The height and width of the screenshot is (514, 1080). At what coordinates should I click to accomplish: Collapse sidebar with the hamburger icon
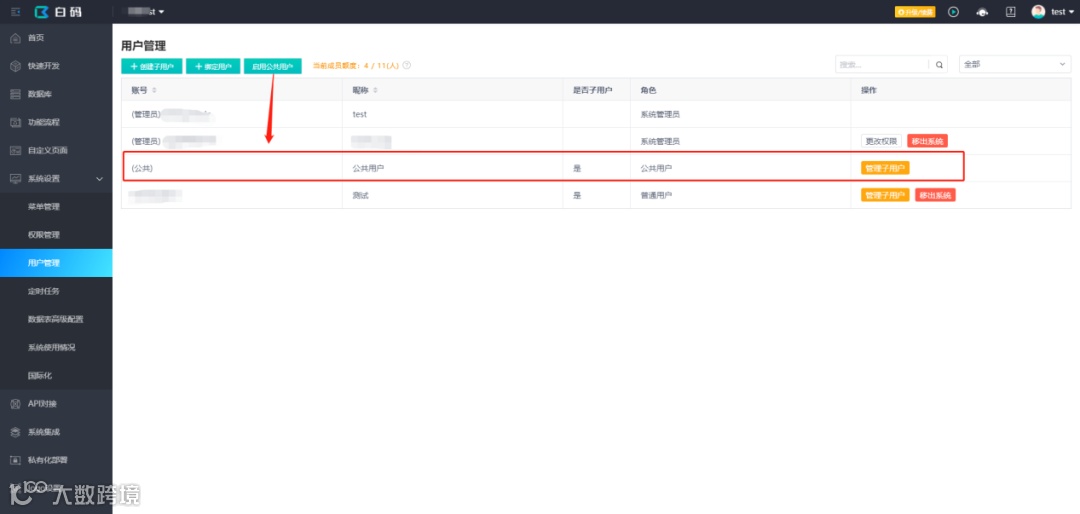pos(16,12)
